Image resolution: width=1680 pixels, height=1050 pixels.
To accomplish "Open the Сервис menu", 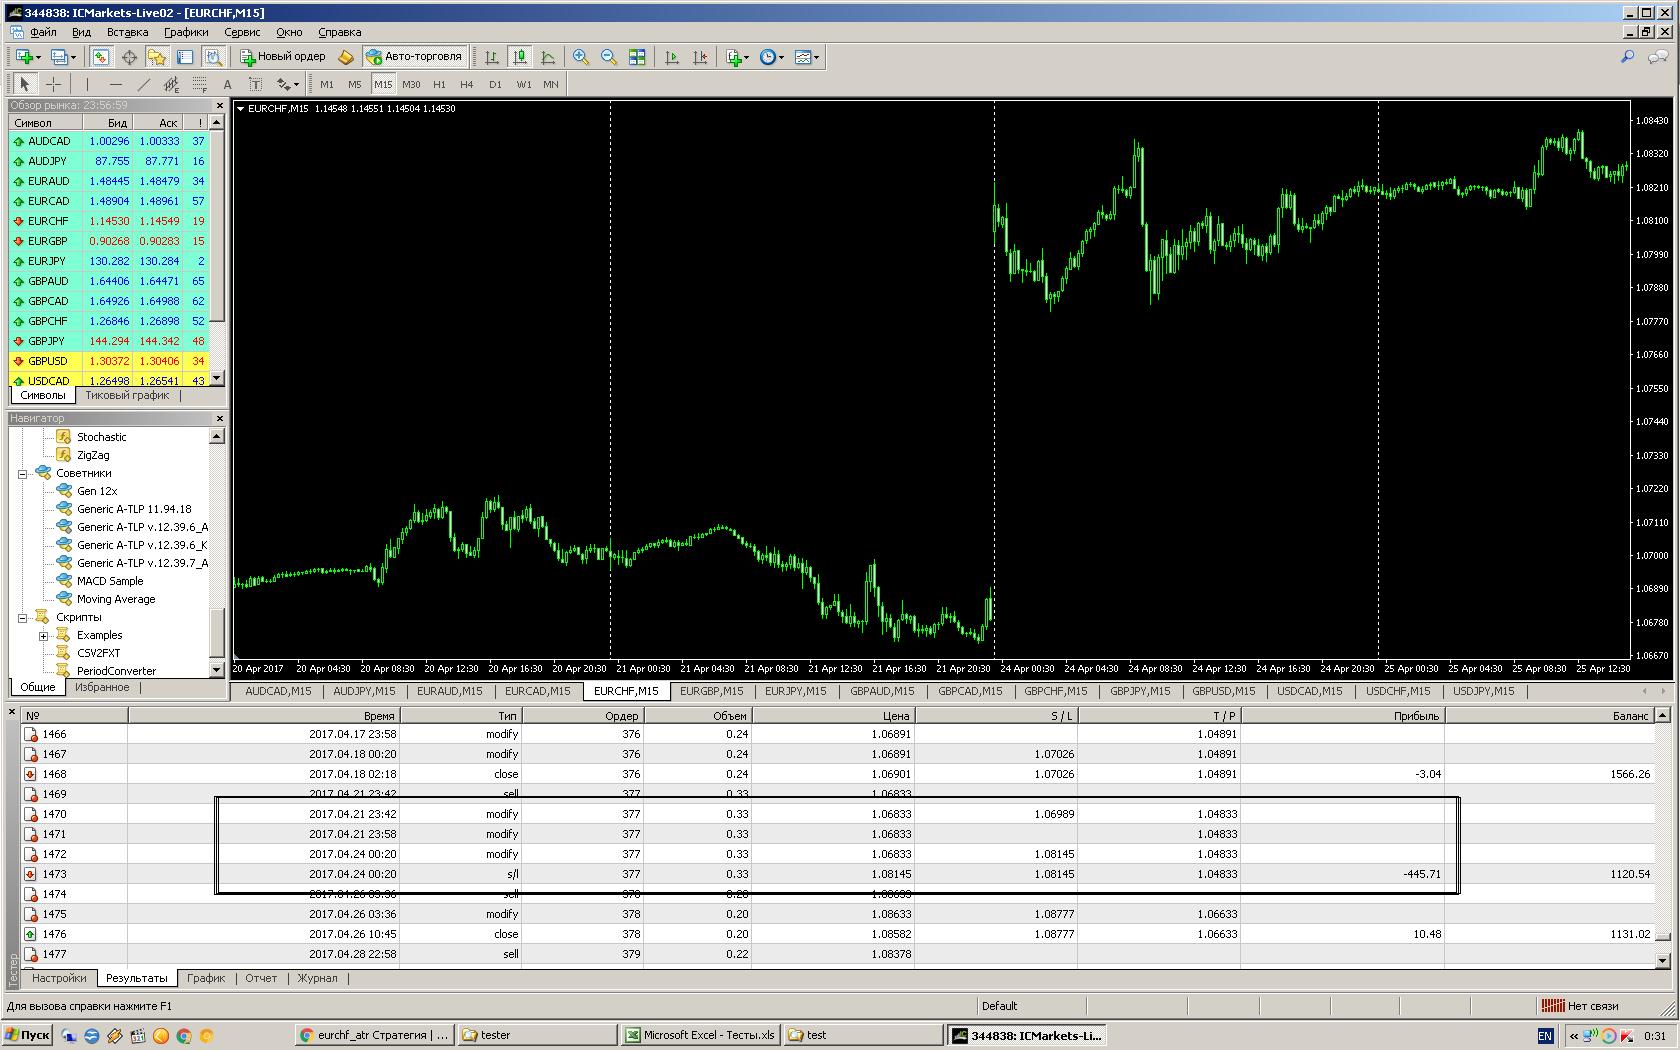I will (241, 32).
